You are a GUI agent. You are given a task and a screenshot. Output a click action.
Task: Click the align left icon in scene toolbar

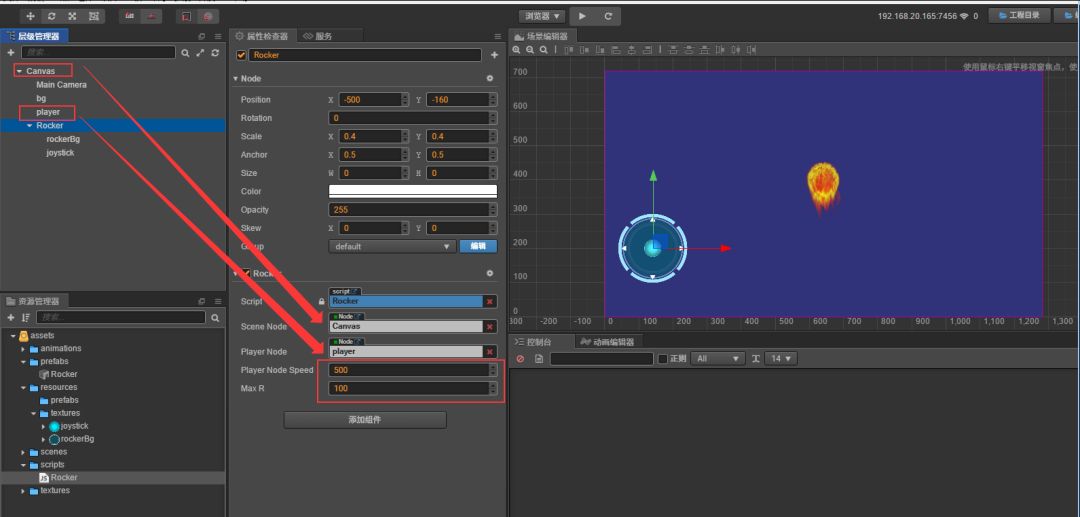click(x=616, y=50)
